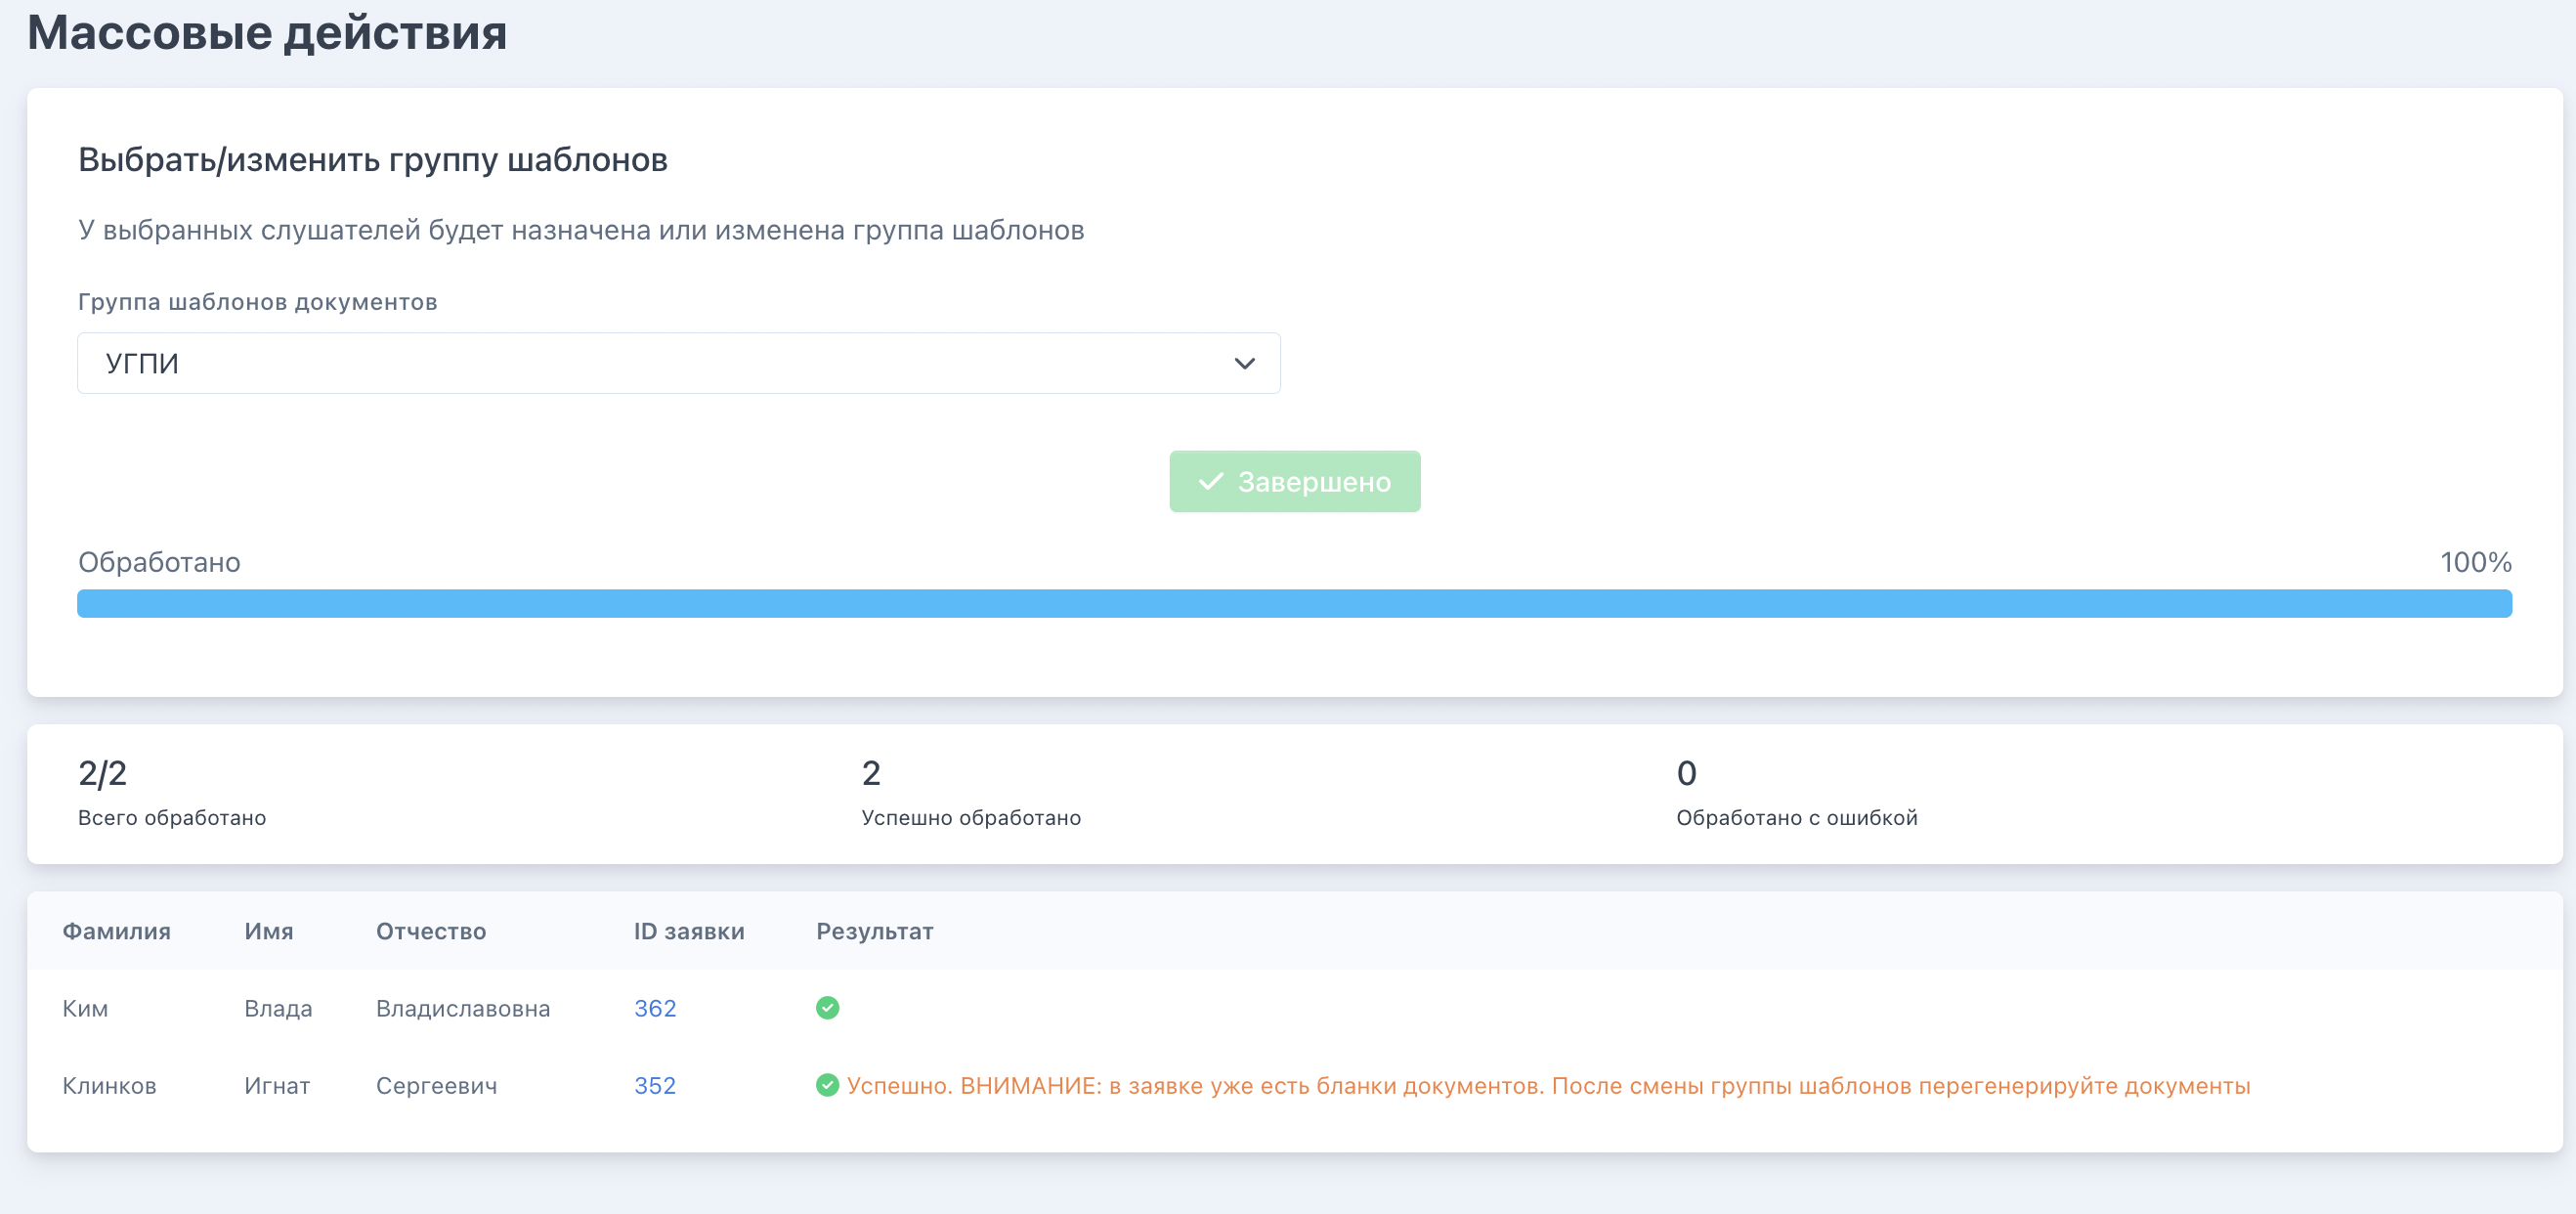Expand dropdown chevron in УГПИ selector

coord(1244,363)
